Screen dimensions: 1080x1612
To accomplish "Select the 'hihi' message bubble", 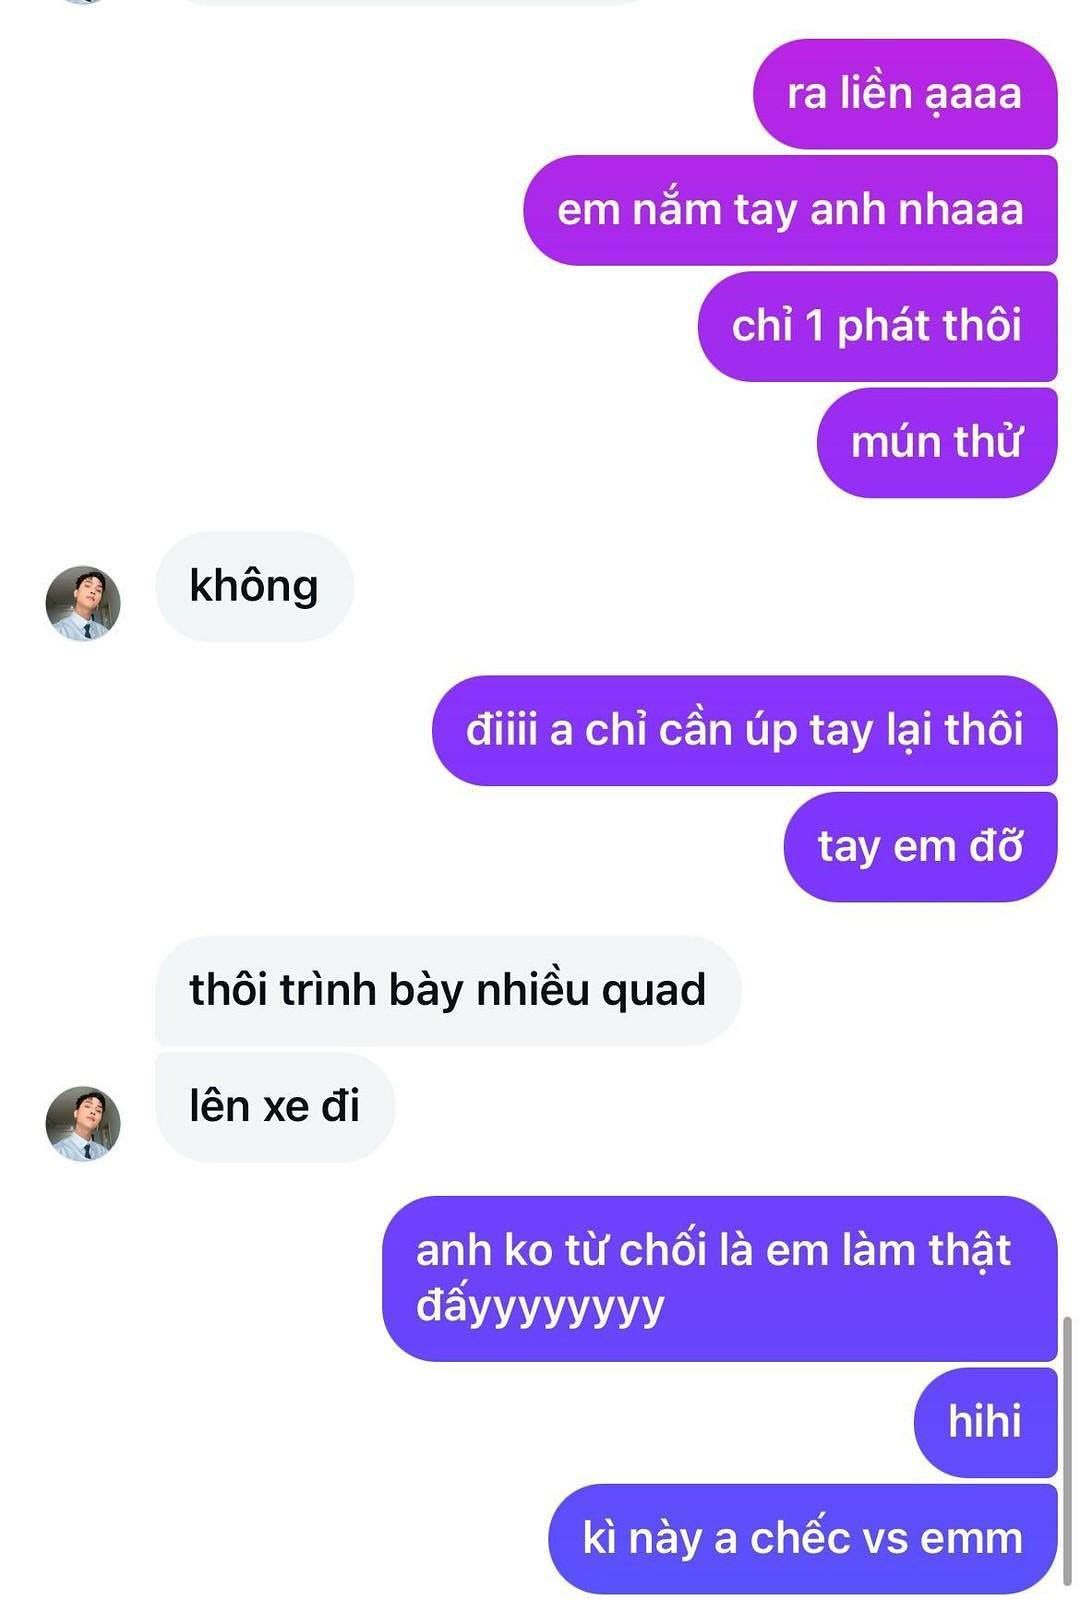I will (985, 1422).
